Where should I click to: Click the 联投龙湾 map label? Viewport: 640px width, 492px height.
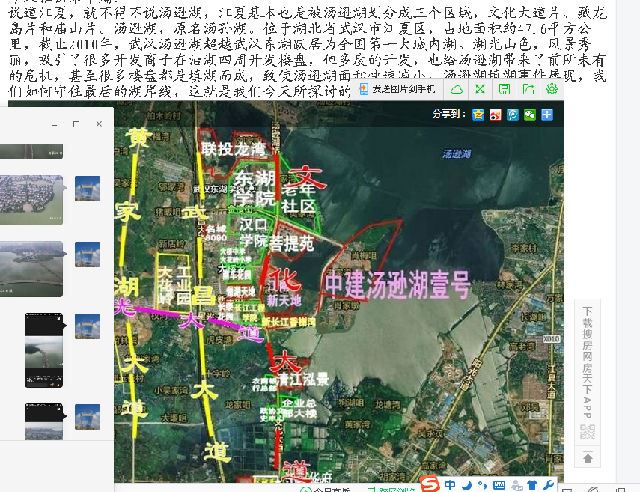(x=233, y=149)
